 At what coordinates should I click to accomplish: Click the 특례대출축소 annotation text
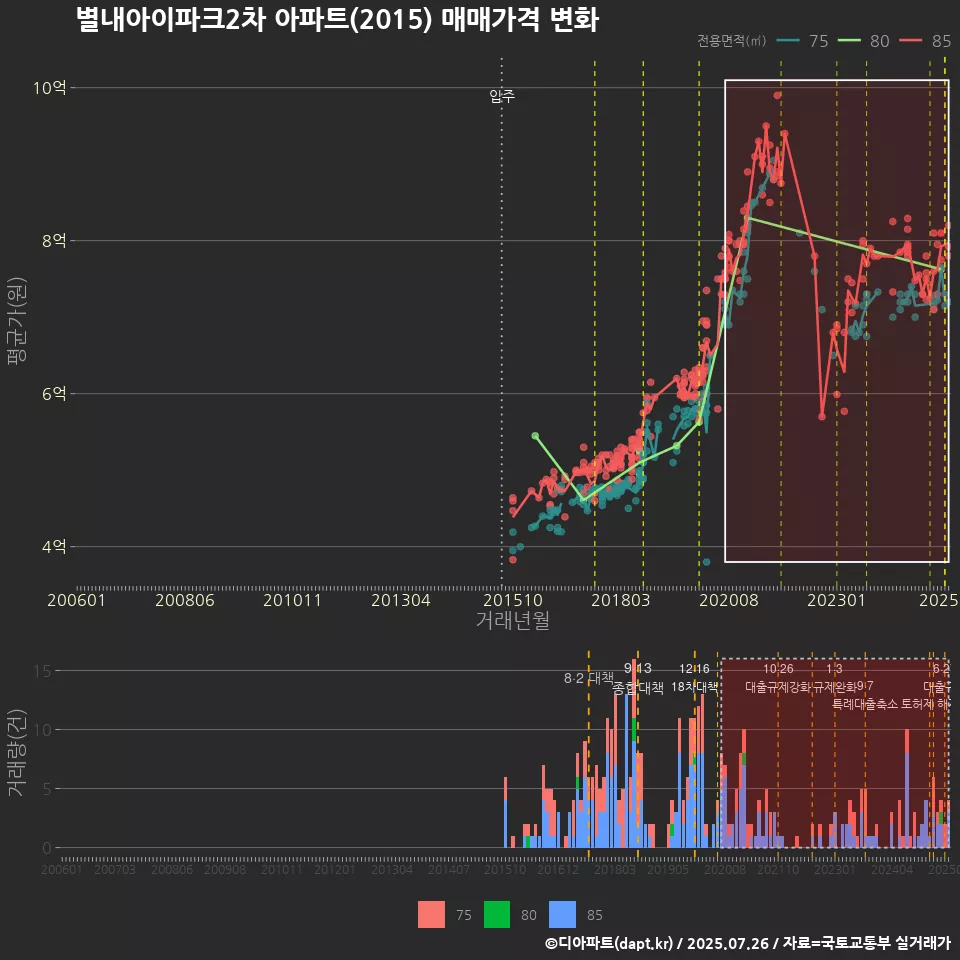[864, 704]
